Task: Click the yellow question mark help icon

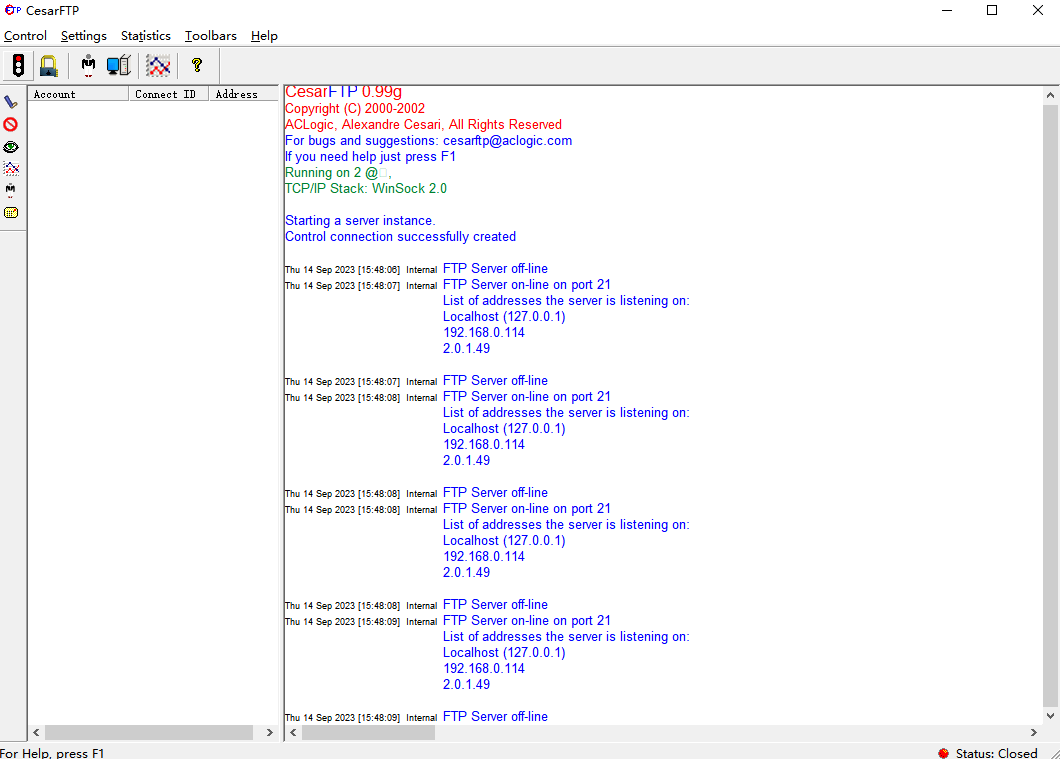Action: [x=197, y=66]
